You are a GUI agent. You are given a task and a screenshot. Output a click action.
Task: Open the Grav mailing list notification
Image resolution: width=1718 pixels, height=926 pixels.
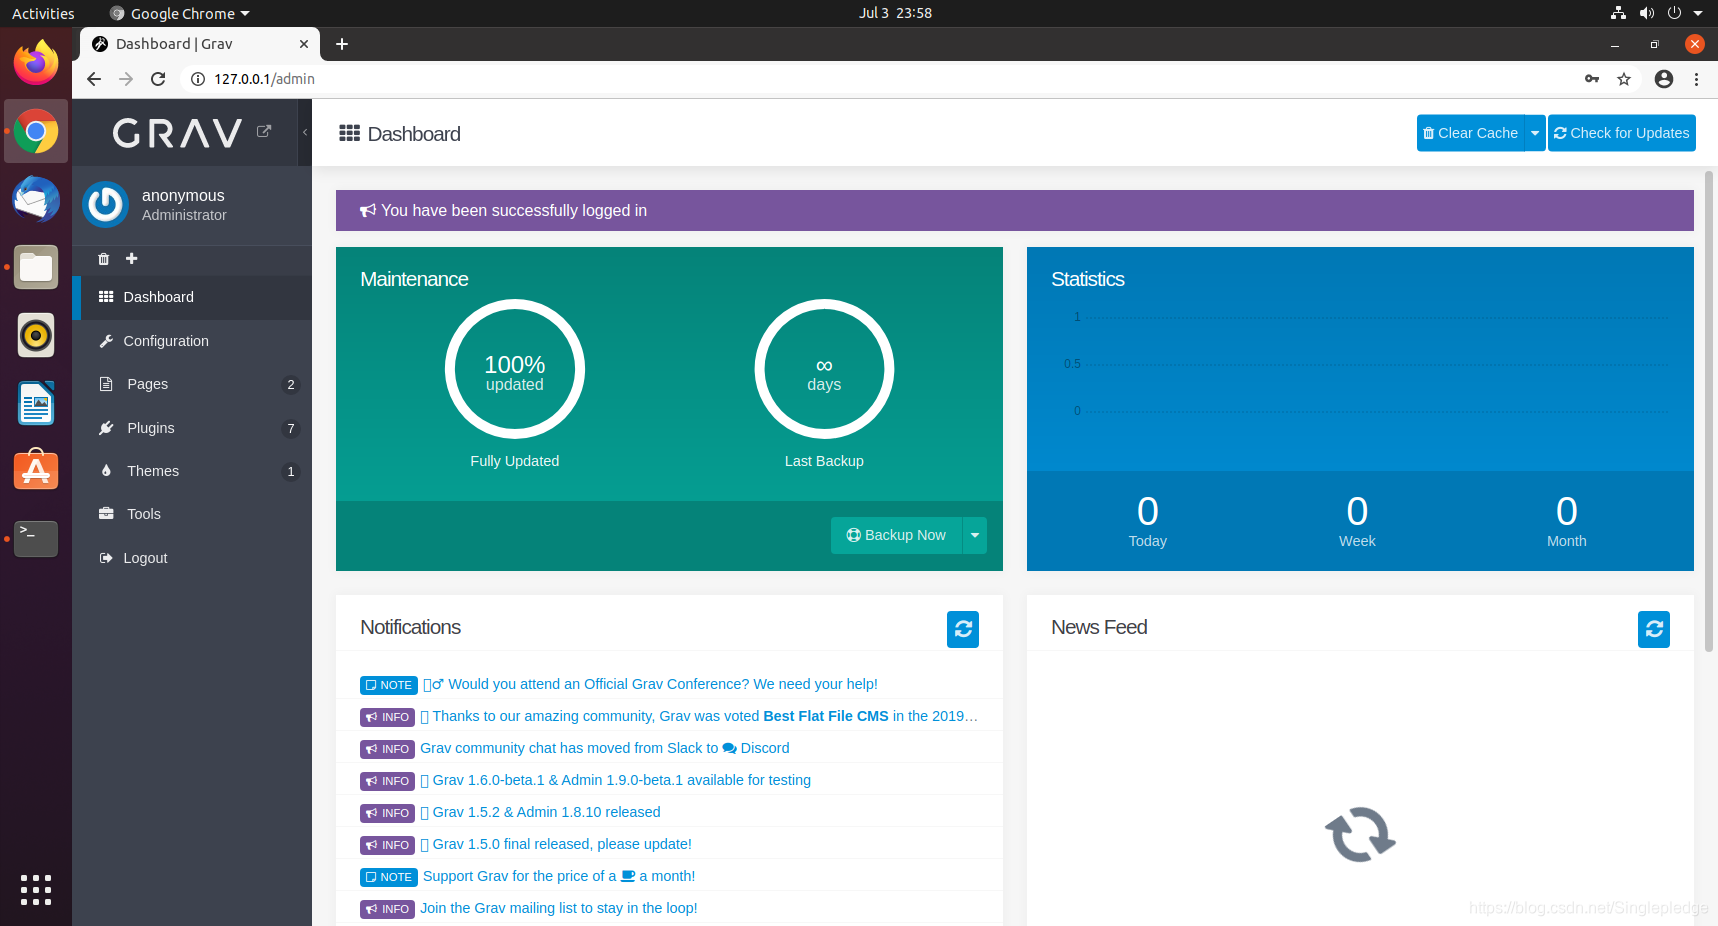pos(559,908)
